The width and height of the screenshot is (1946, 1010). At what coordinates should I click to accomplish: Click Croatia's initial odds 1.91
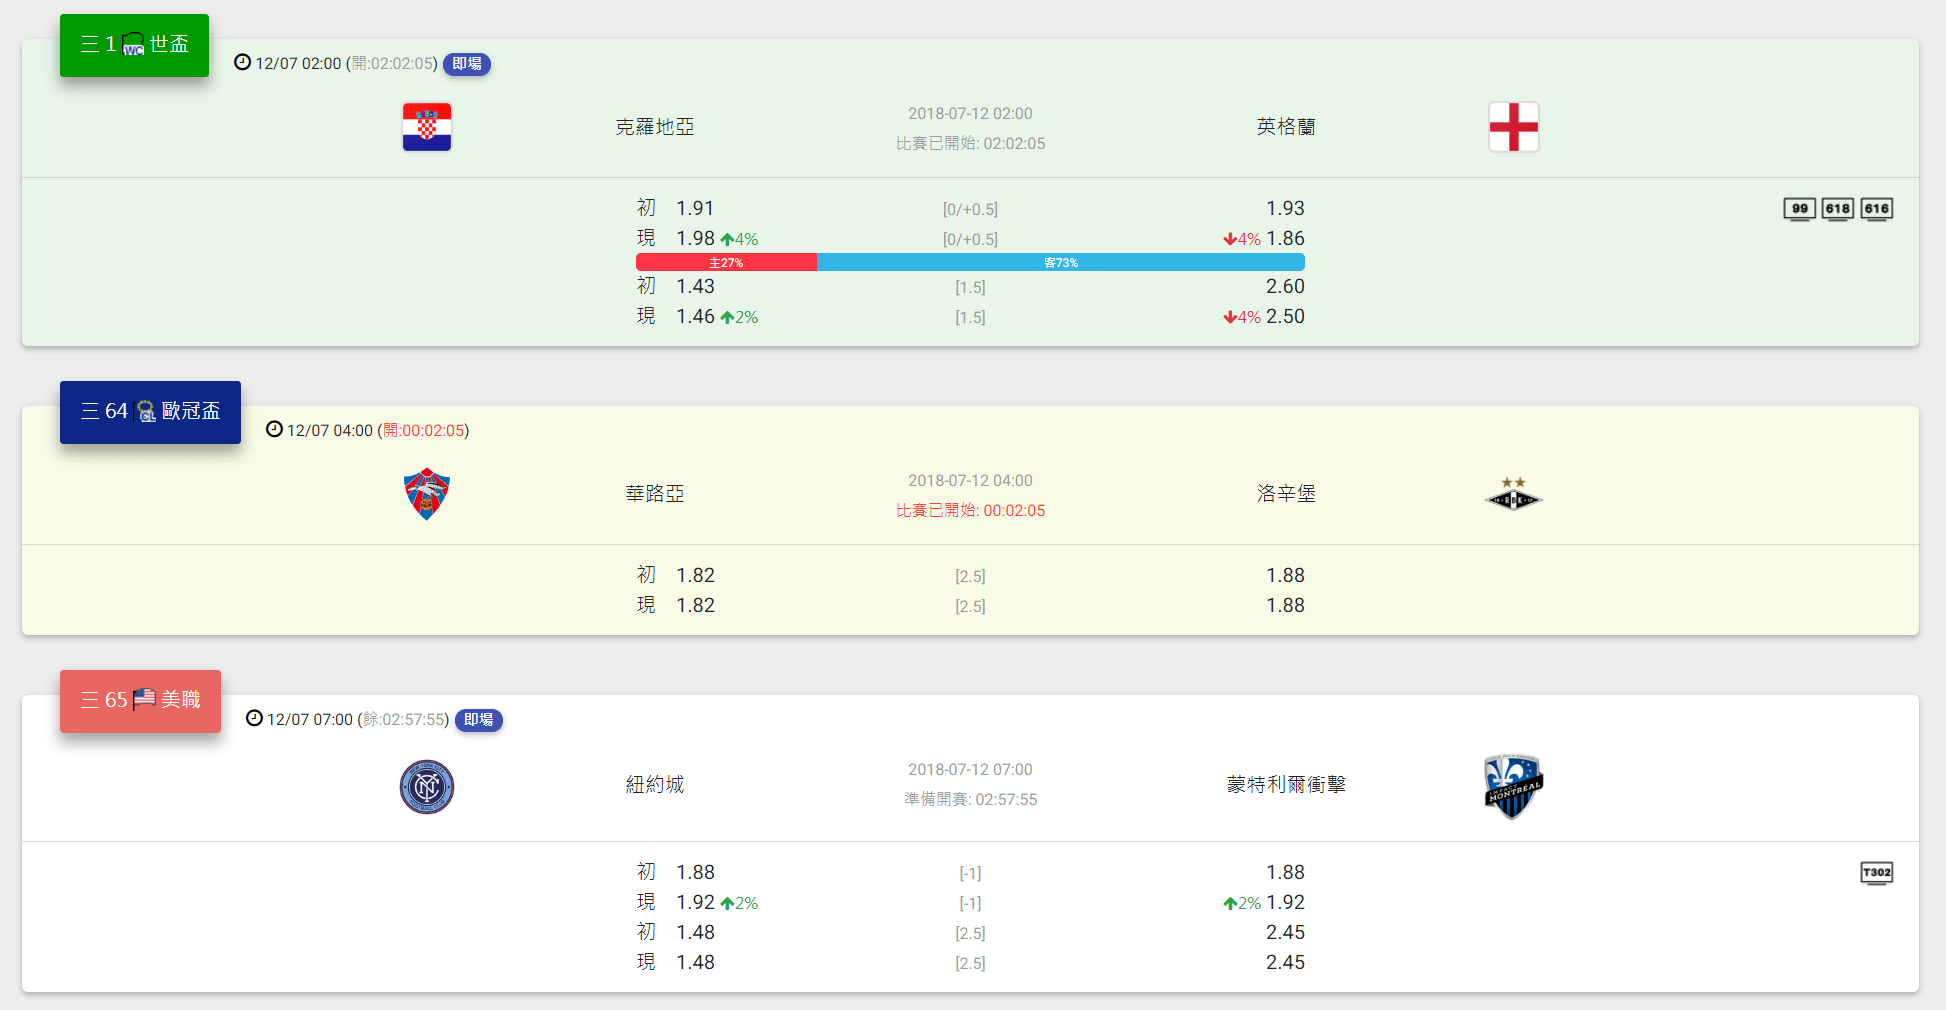(x=695, y=209)
